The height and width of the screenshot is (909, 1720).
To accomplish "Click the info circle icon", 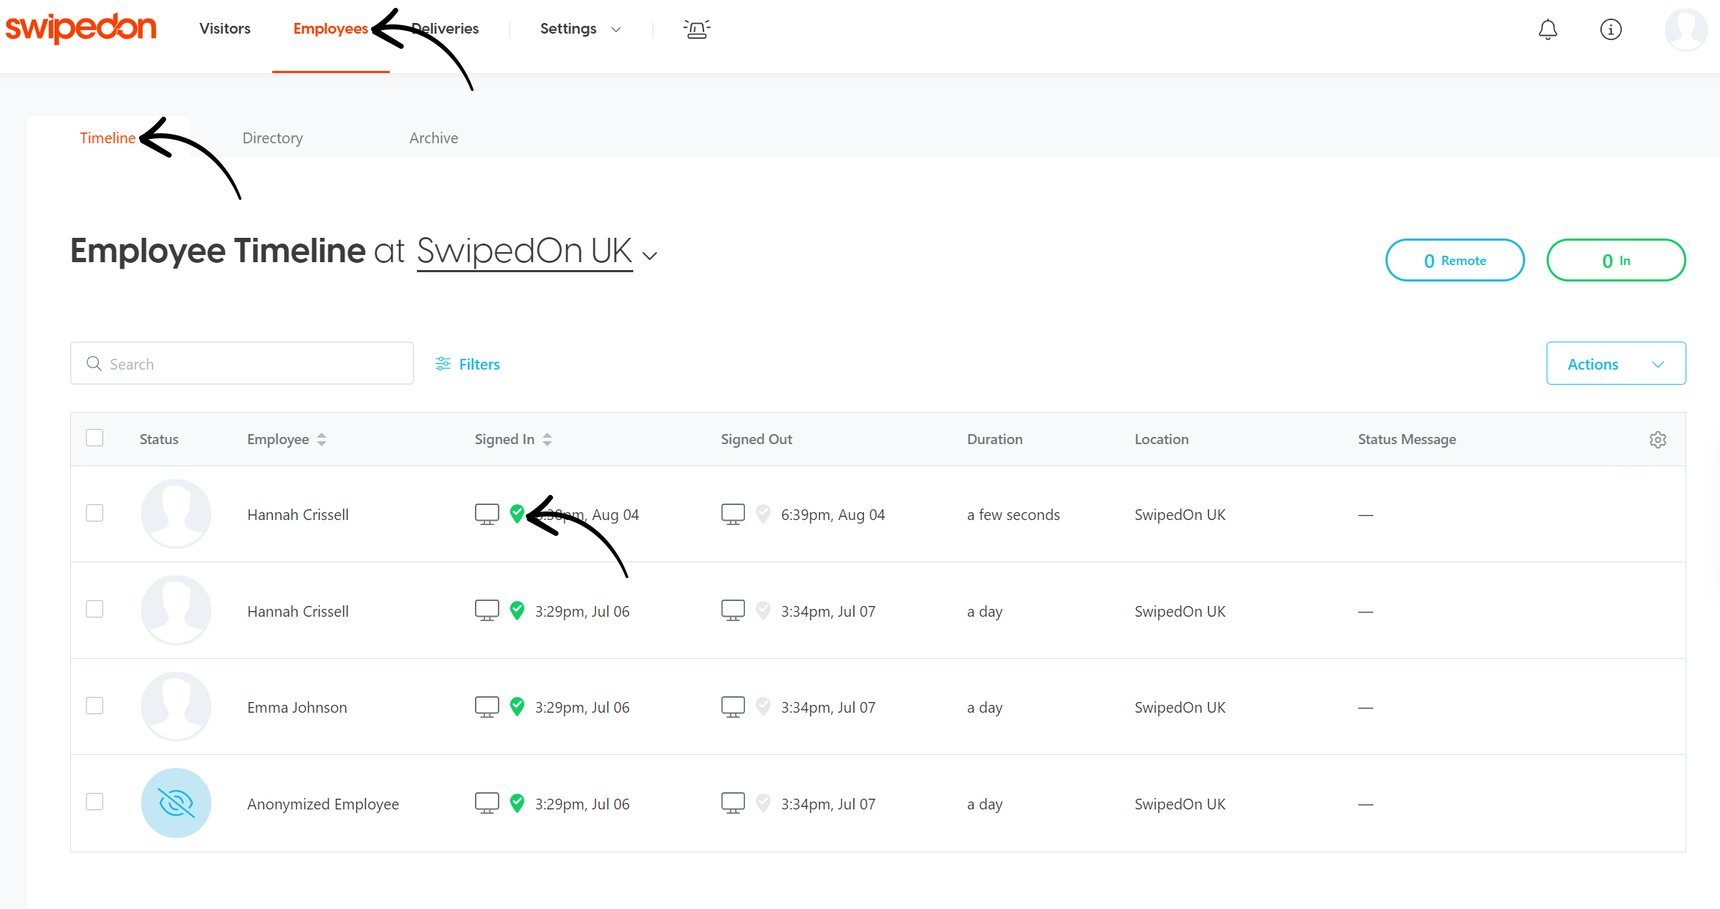I will [1610, 29].
